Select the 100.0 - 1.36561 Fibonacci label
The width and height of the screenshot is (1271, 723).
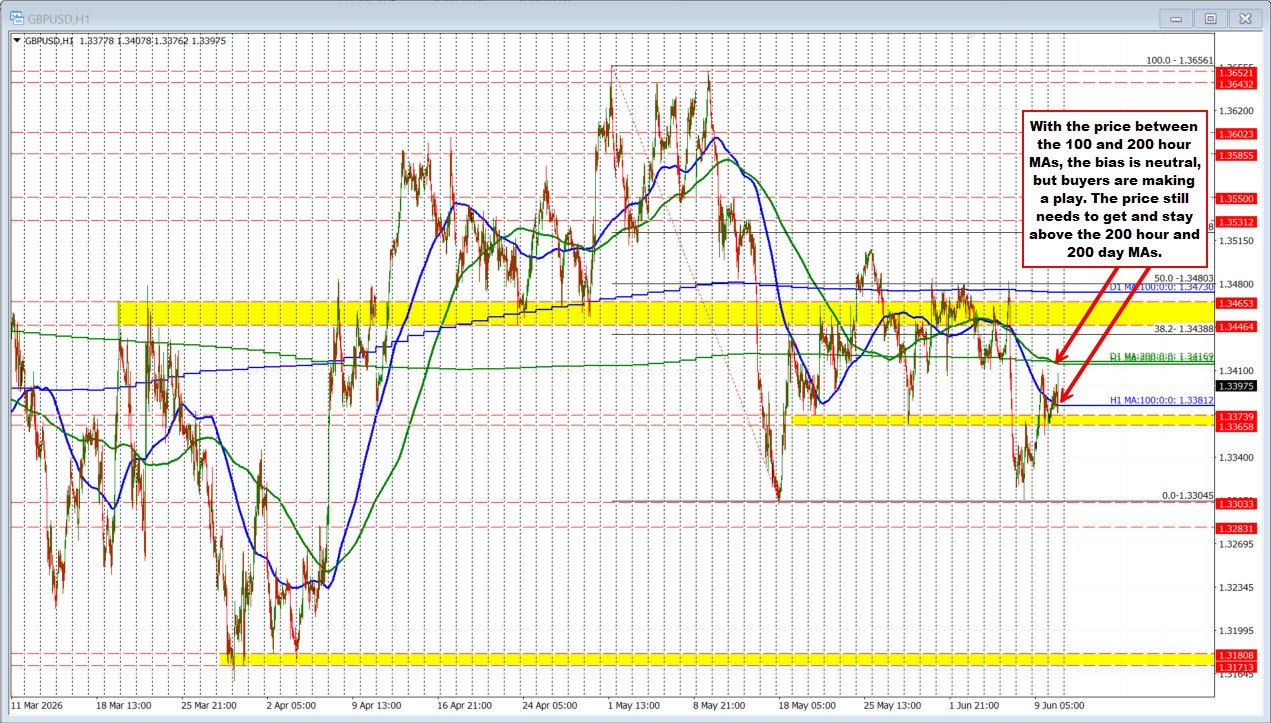pyautogui.click(x=1179, y=60)
